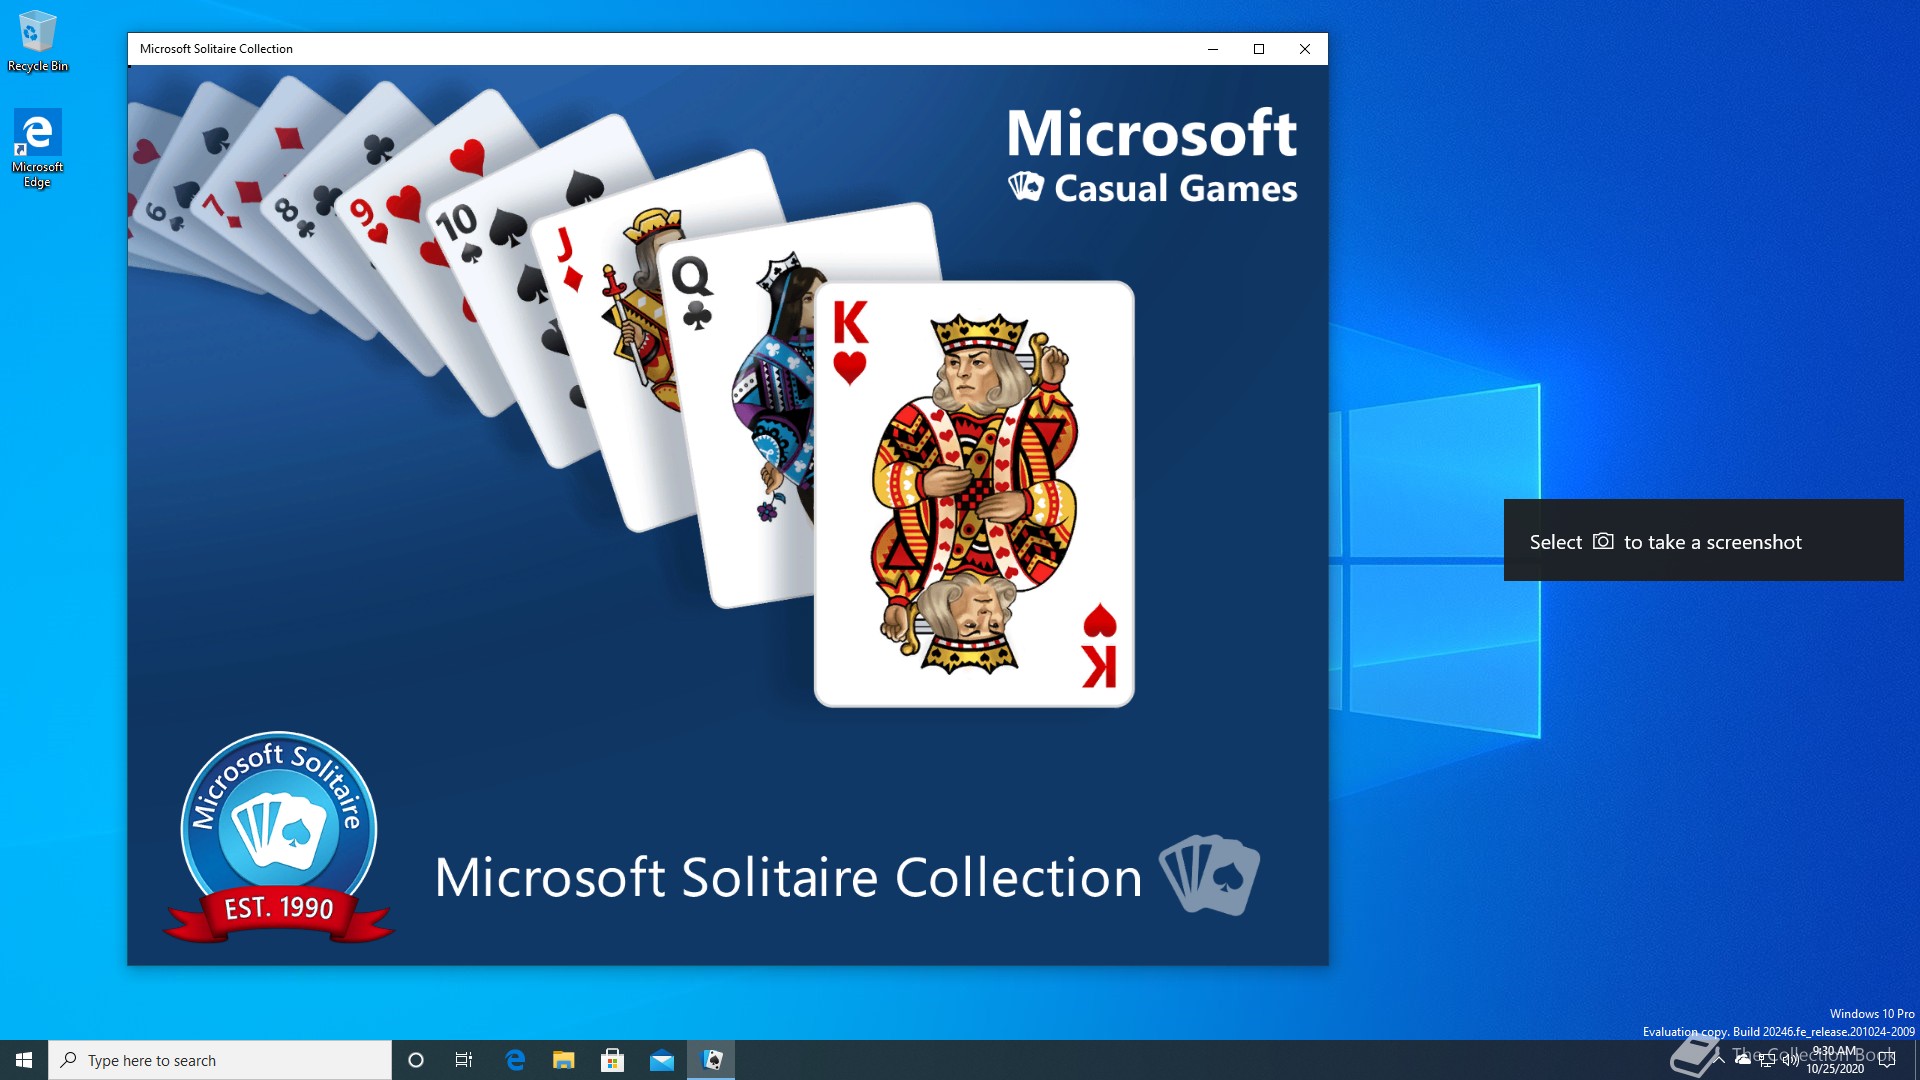1920x1080 pixels.
Task: Launch Edge from the taskbar
Action: 515,1060
